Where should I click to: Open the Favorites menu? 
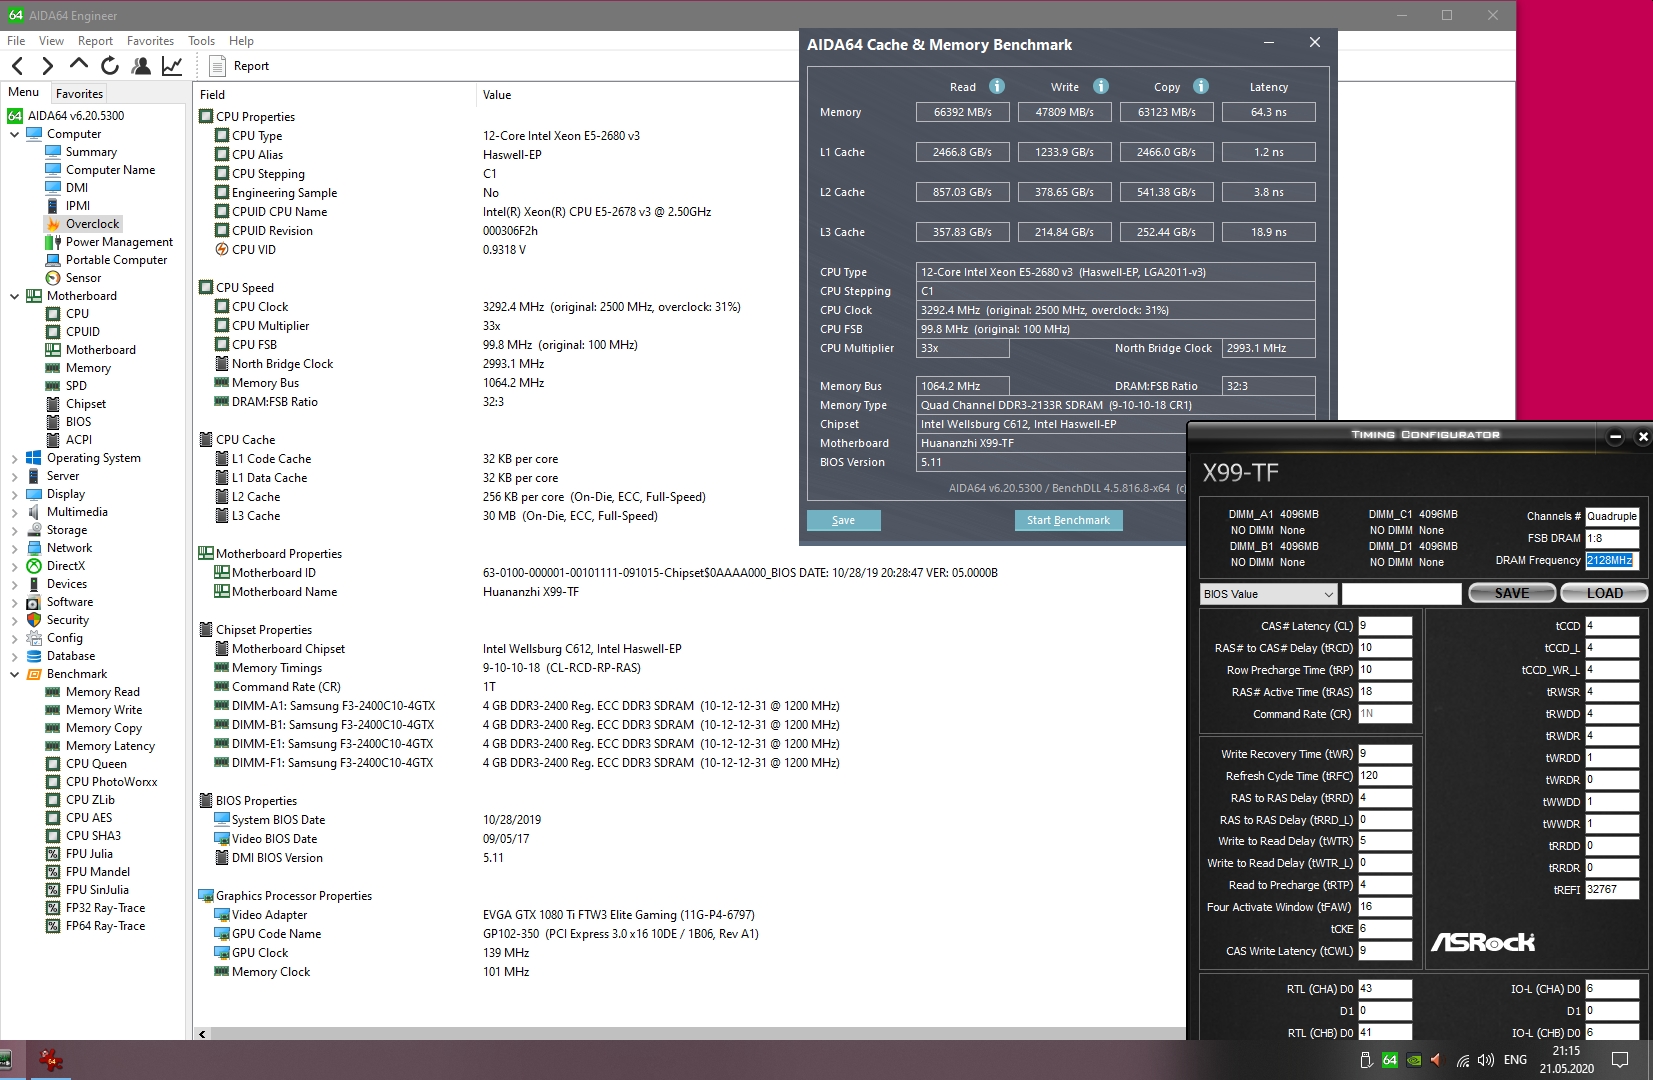point(150,41)
